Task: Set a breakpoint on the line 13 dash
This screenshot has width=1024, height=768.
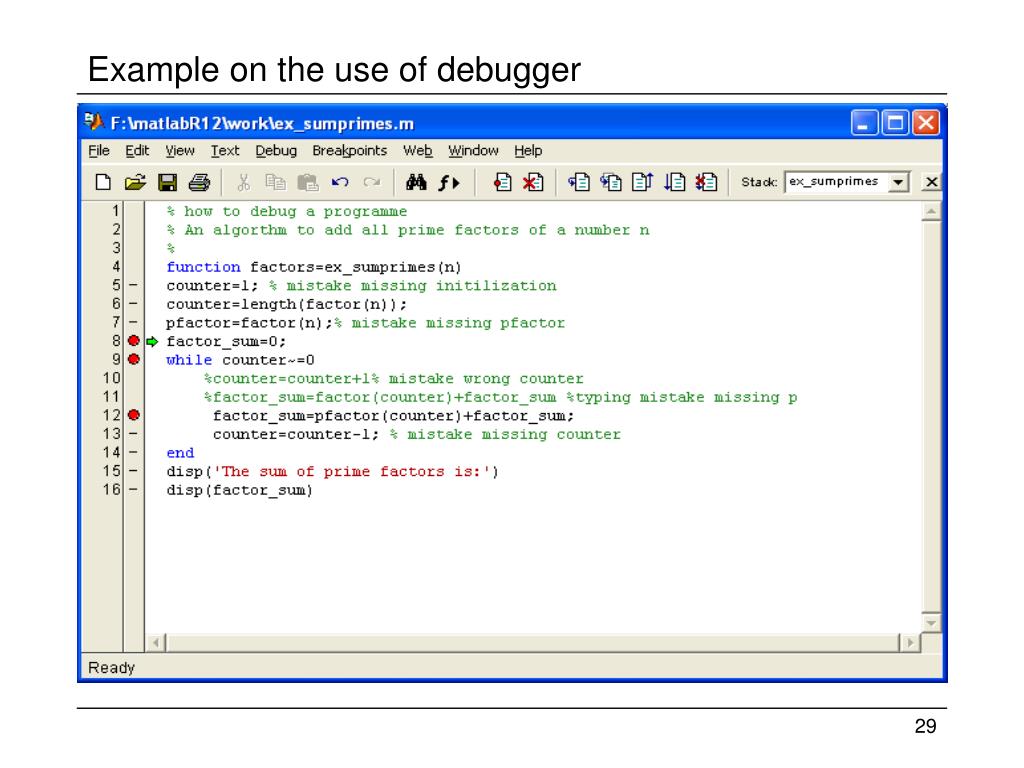Action: point(133,434)
